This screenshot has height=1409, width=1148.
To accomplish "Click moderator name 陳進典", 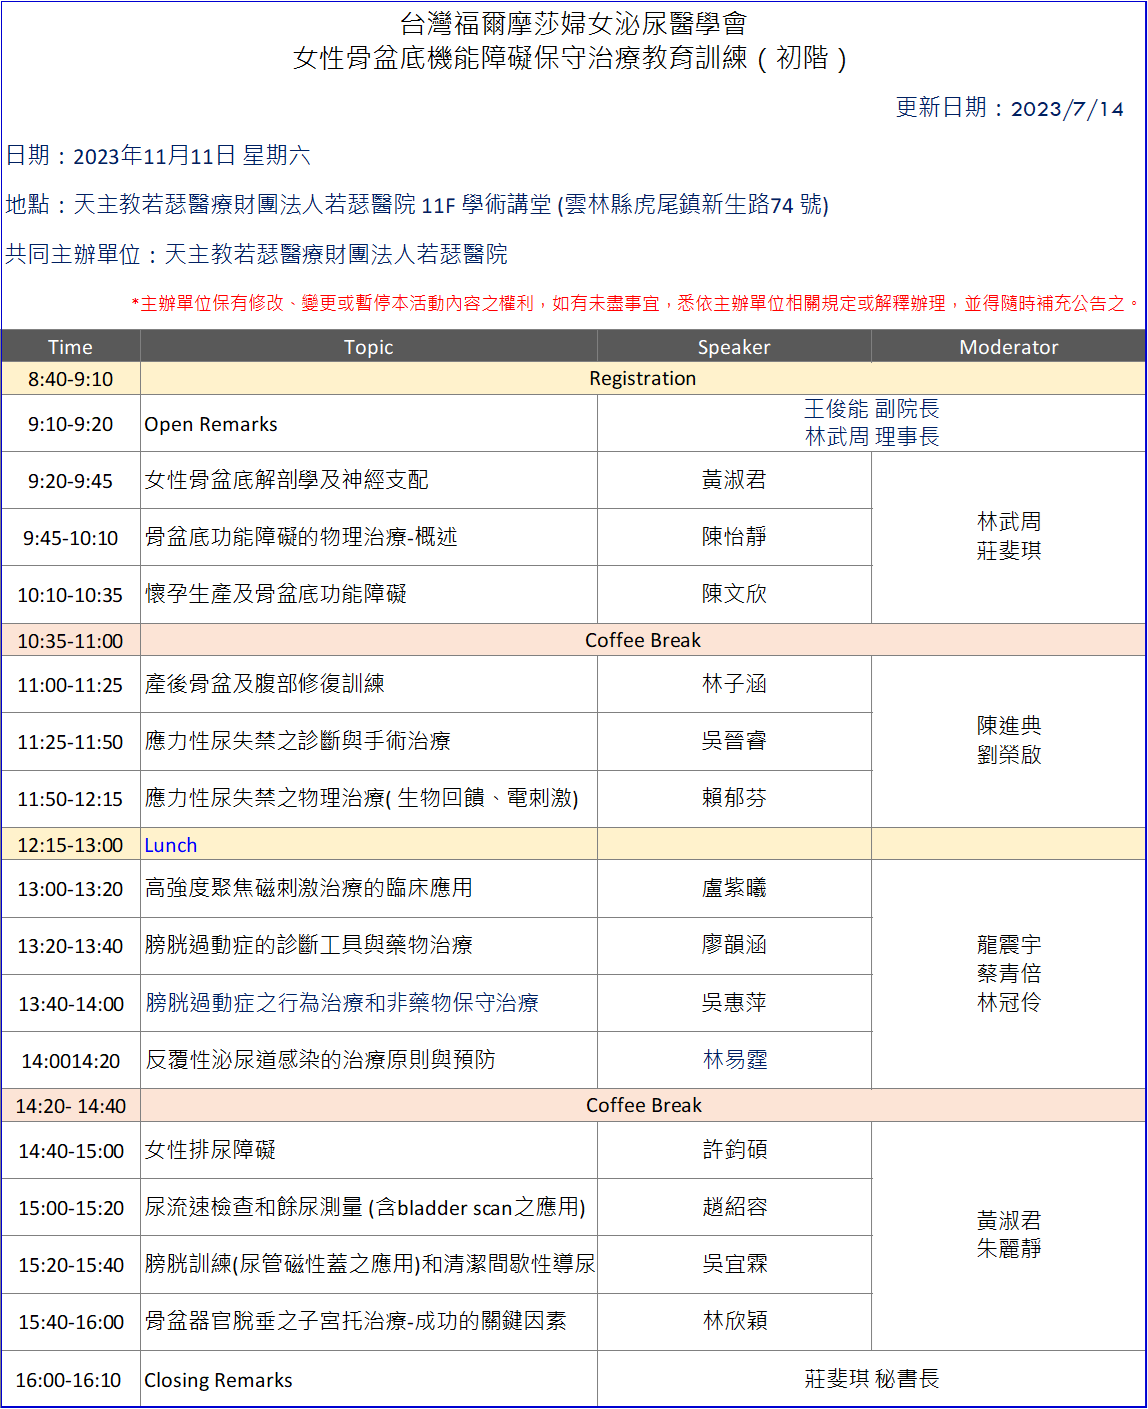I will pos(1008,726).
